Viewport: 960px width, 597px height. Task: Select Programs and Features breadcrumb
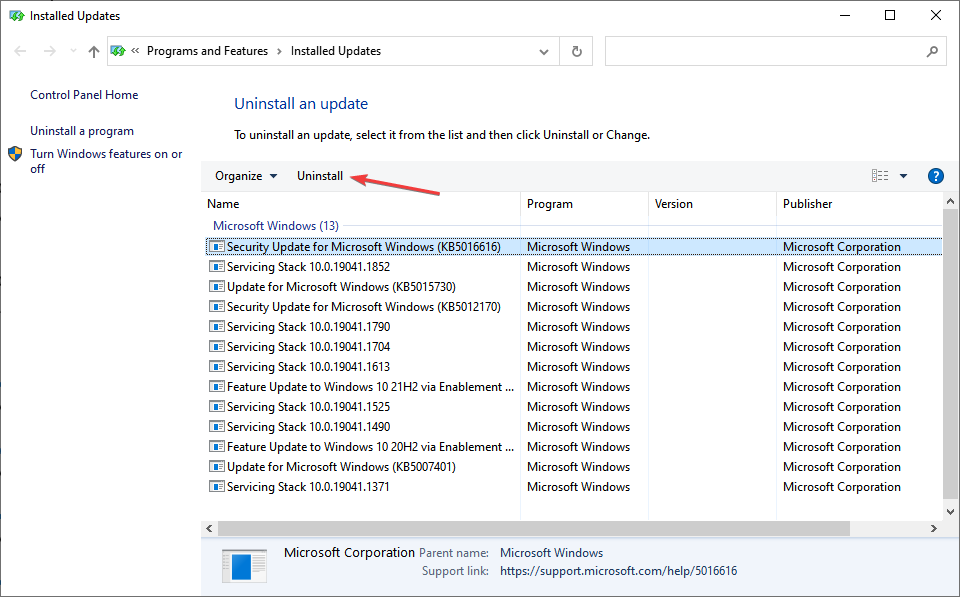click(207, 51)
